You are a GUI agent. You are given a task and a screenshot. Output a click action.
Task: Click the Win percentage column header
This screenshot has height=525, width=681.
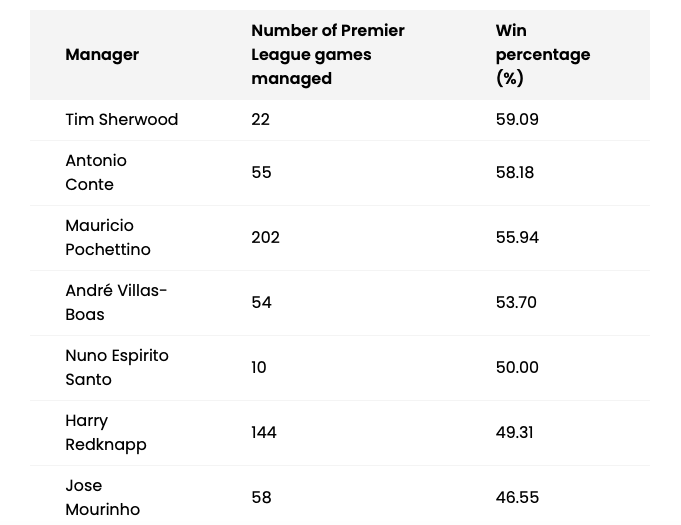[x=542, y=55]
